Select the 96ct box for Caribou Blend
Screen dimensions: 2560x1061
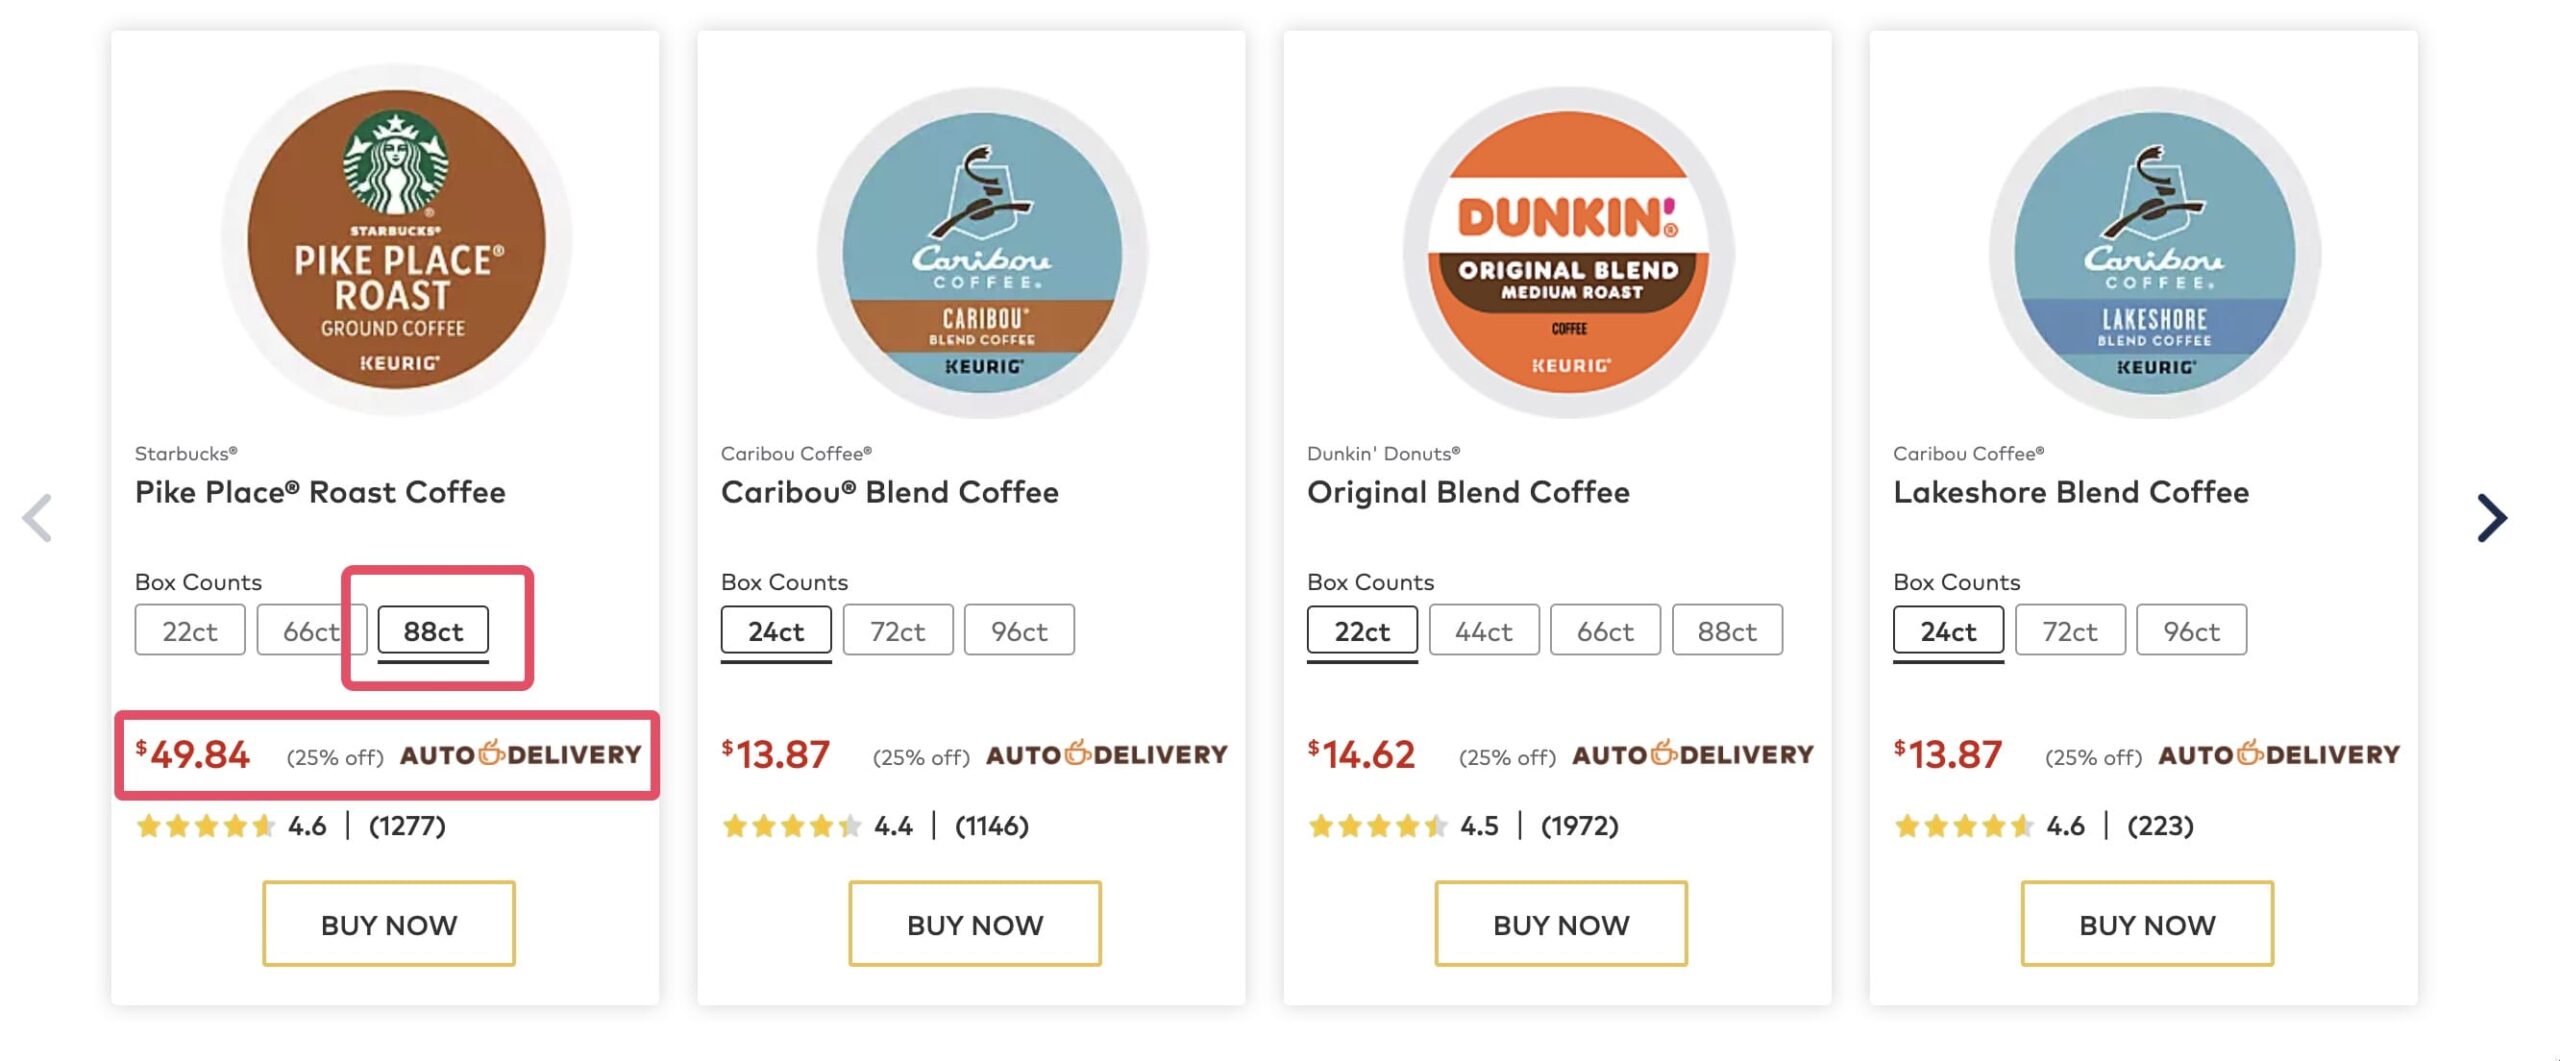tap(1019, 629)
